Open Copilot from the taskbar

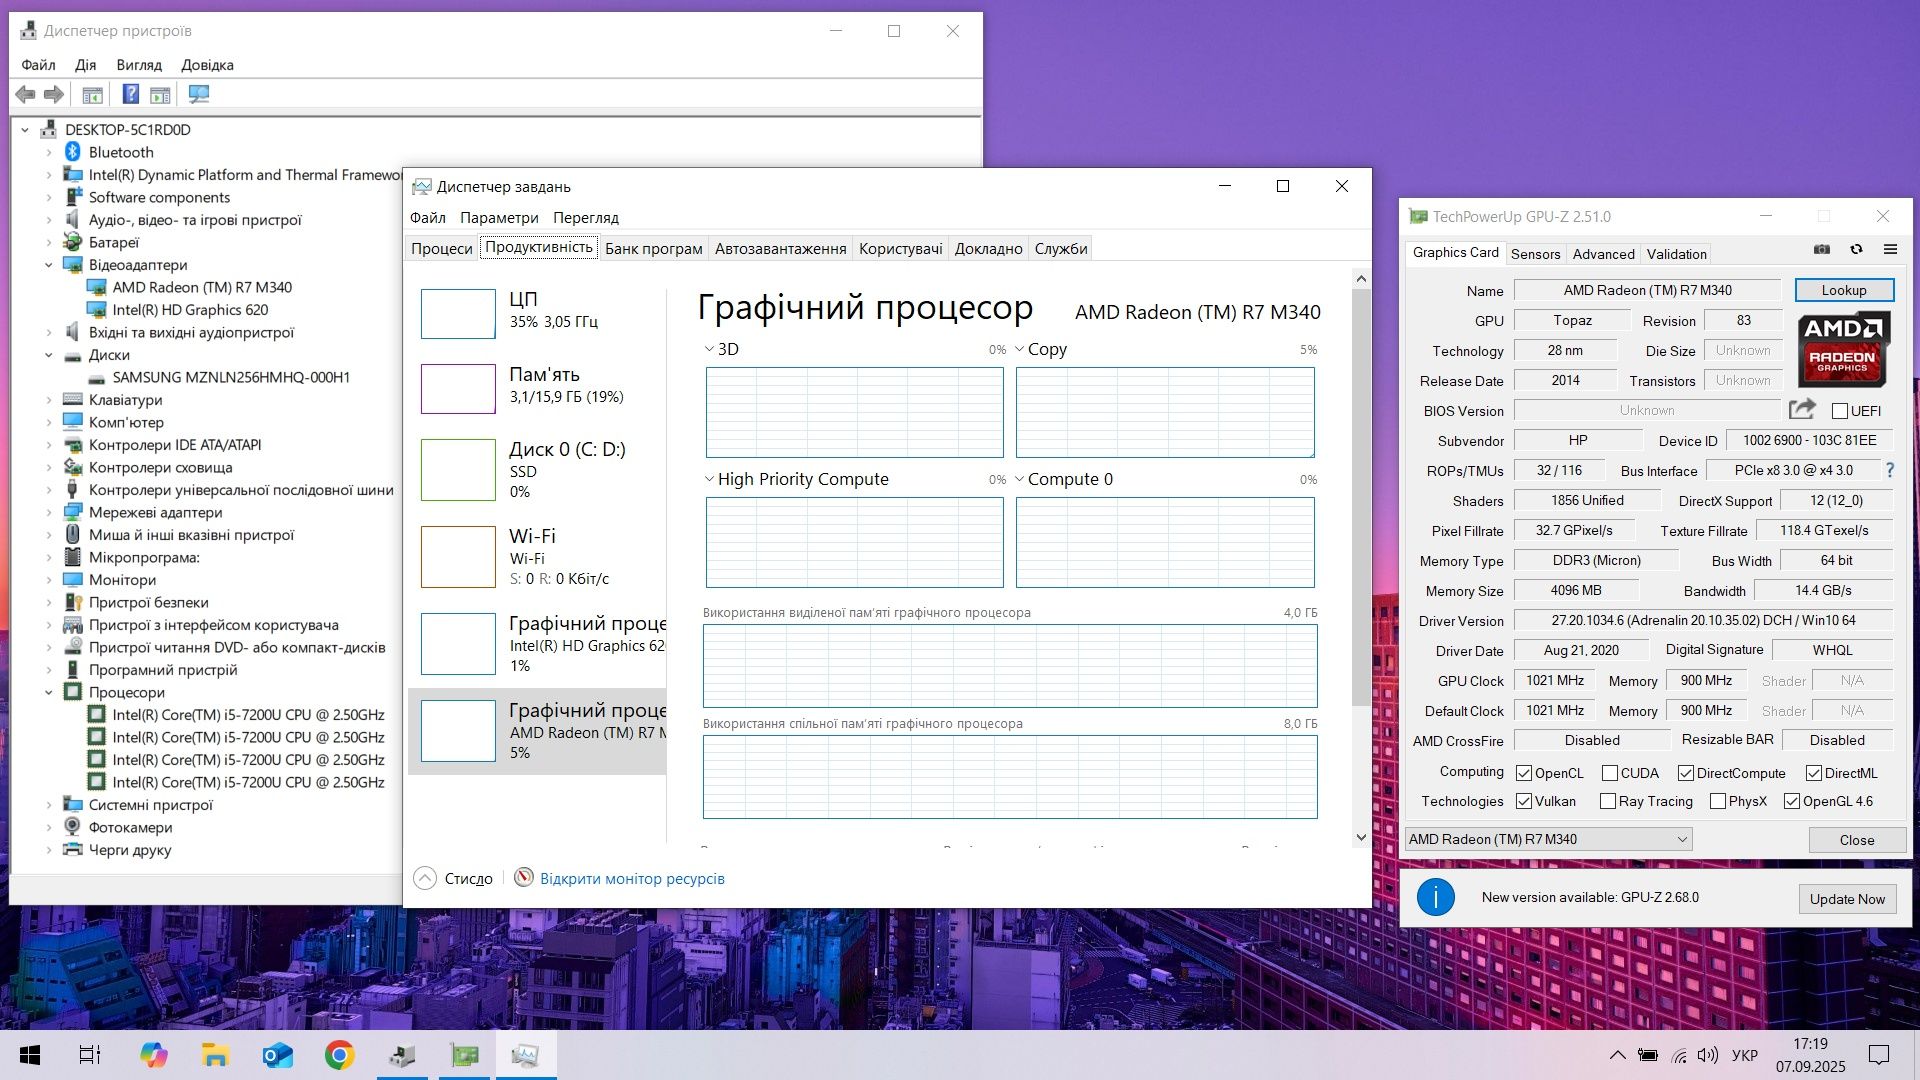[x=154, y=1055]
